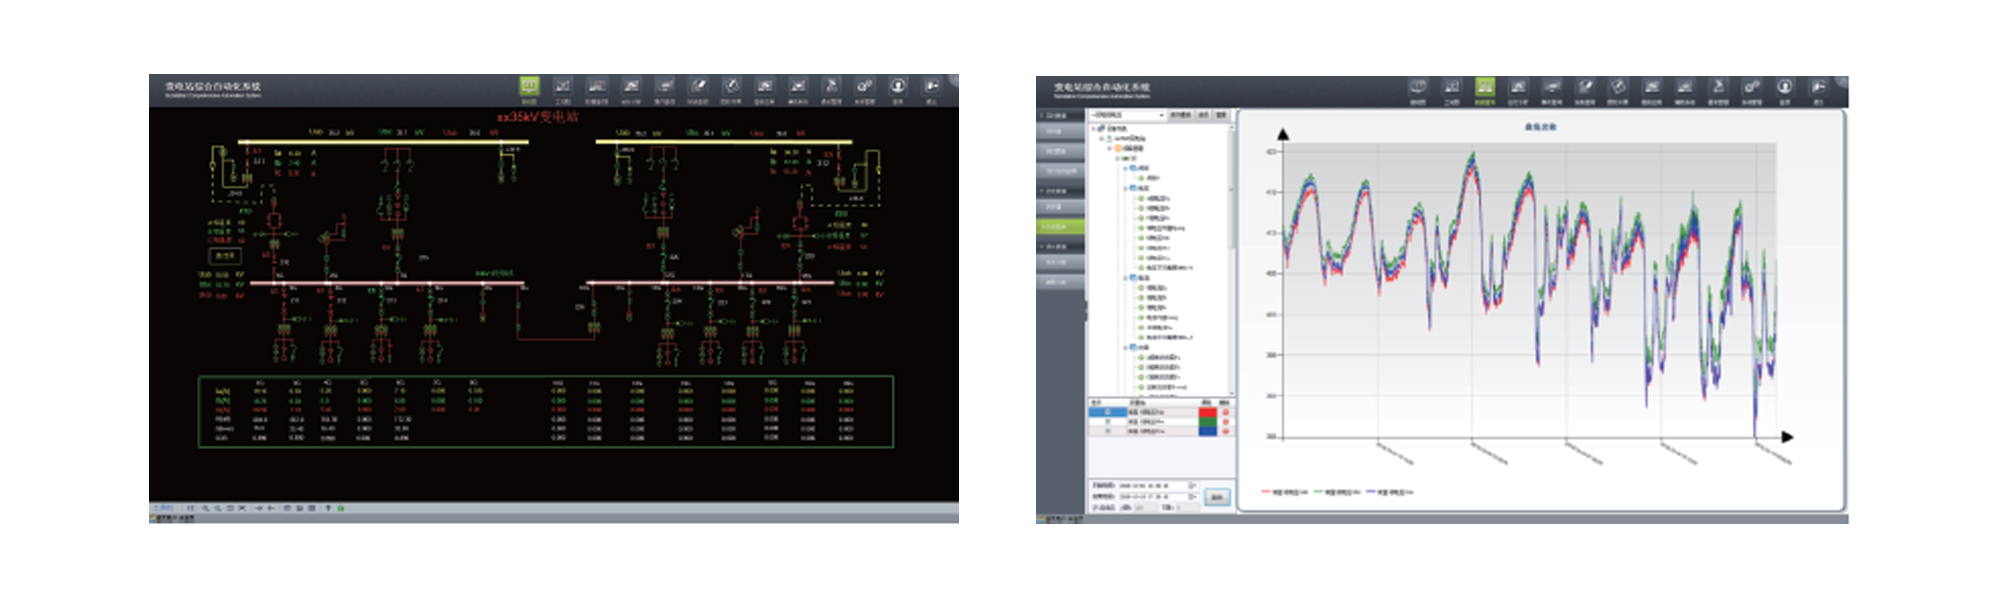
Task: Open the second toolbar icon in the curve chart window
Action: pos(1451,87)
